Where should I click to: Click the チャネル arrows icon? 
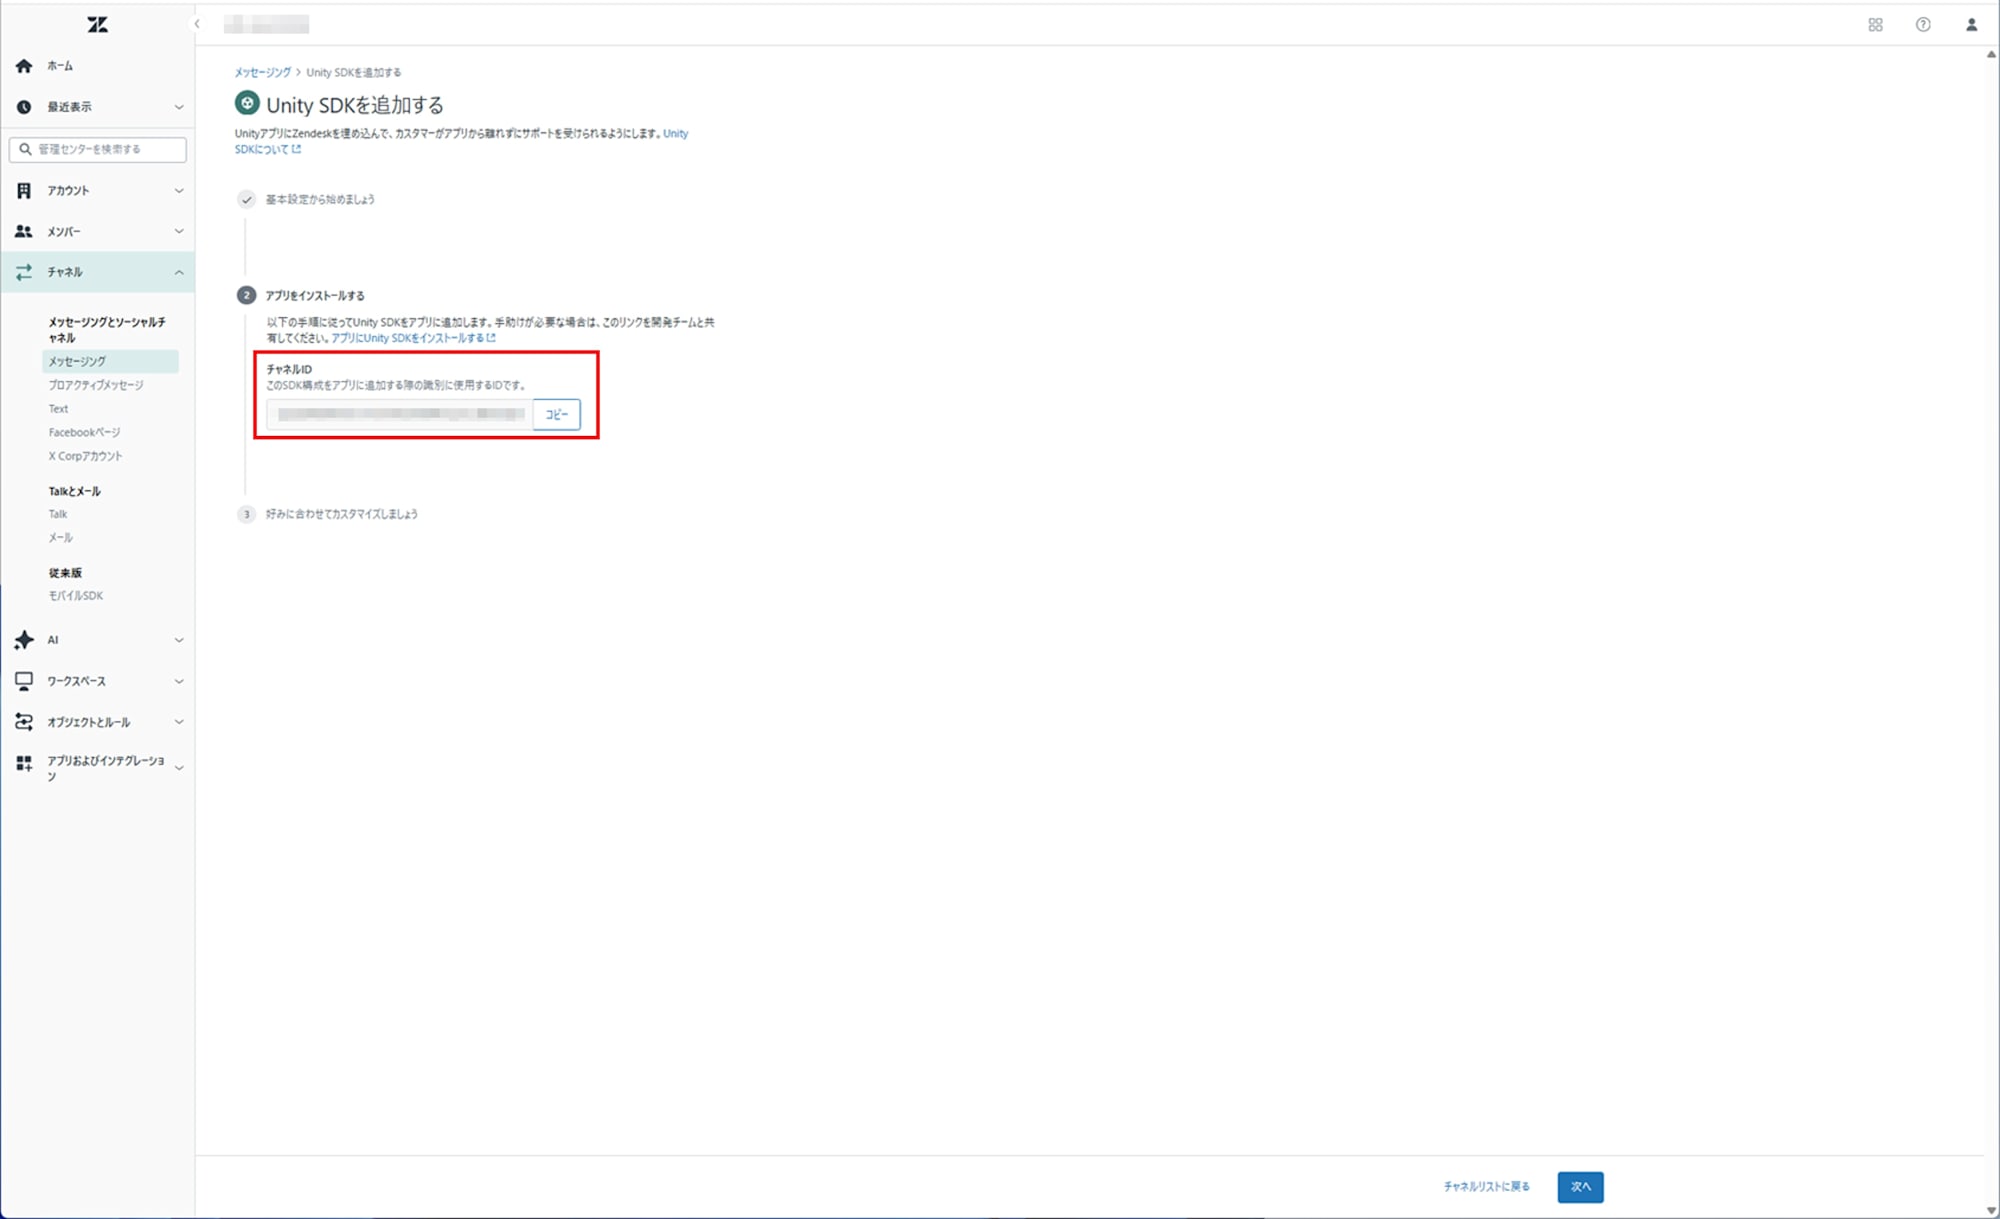[24, 272]
